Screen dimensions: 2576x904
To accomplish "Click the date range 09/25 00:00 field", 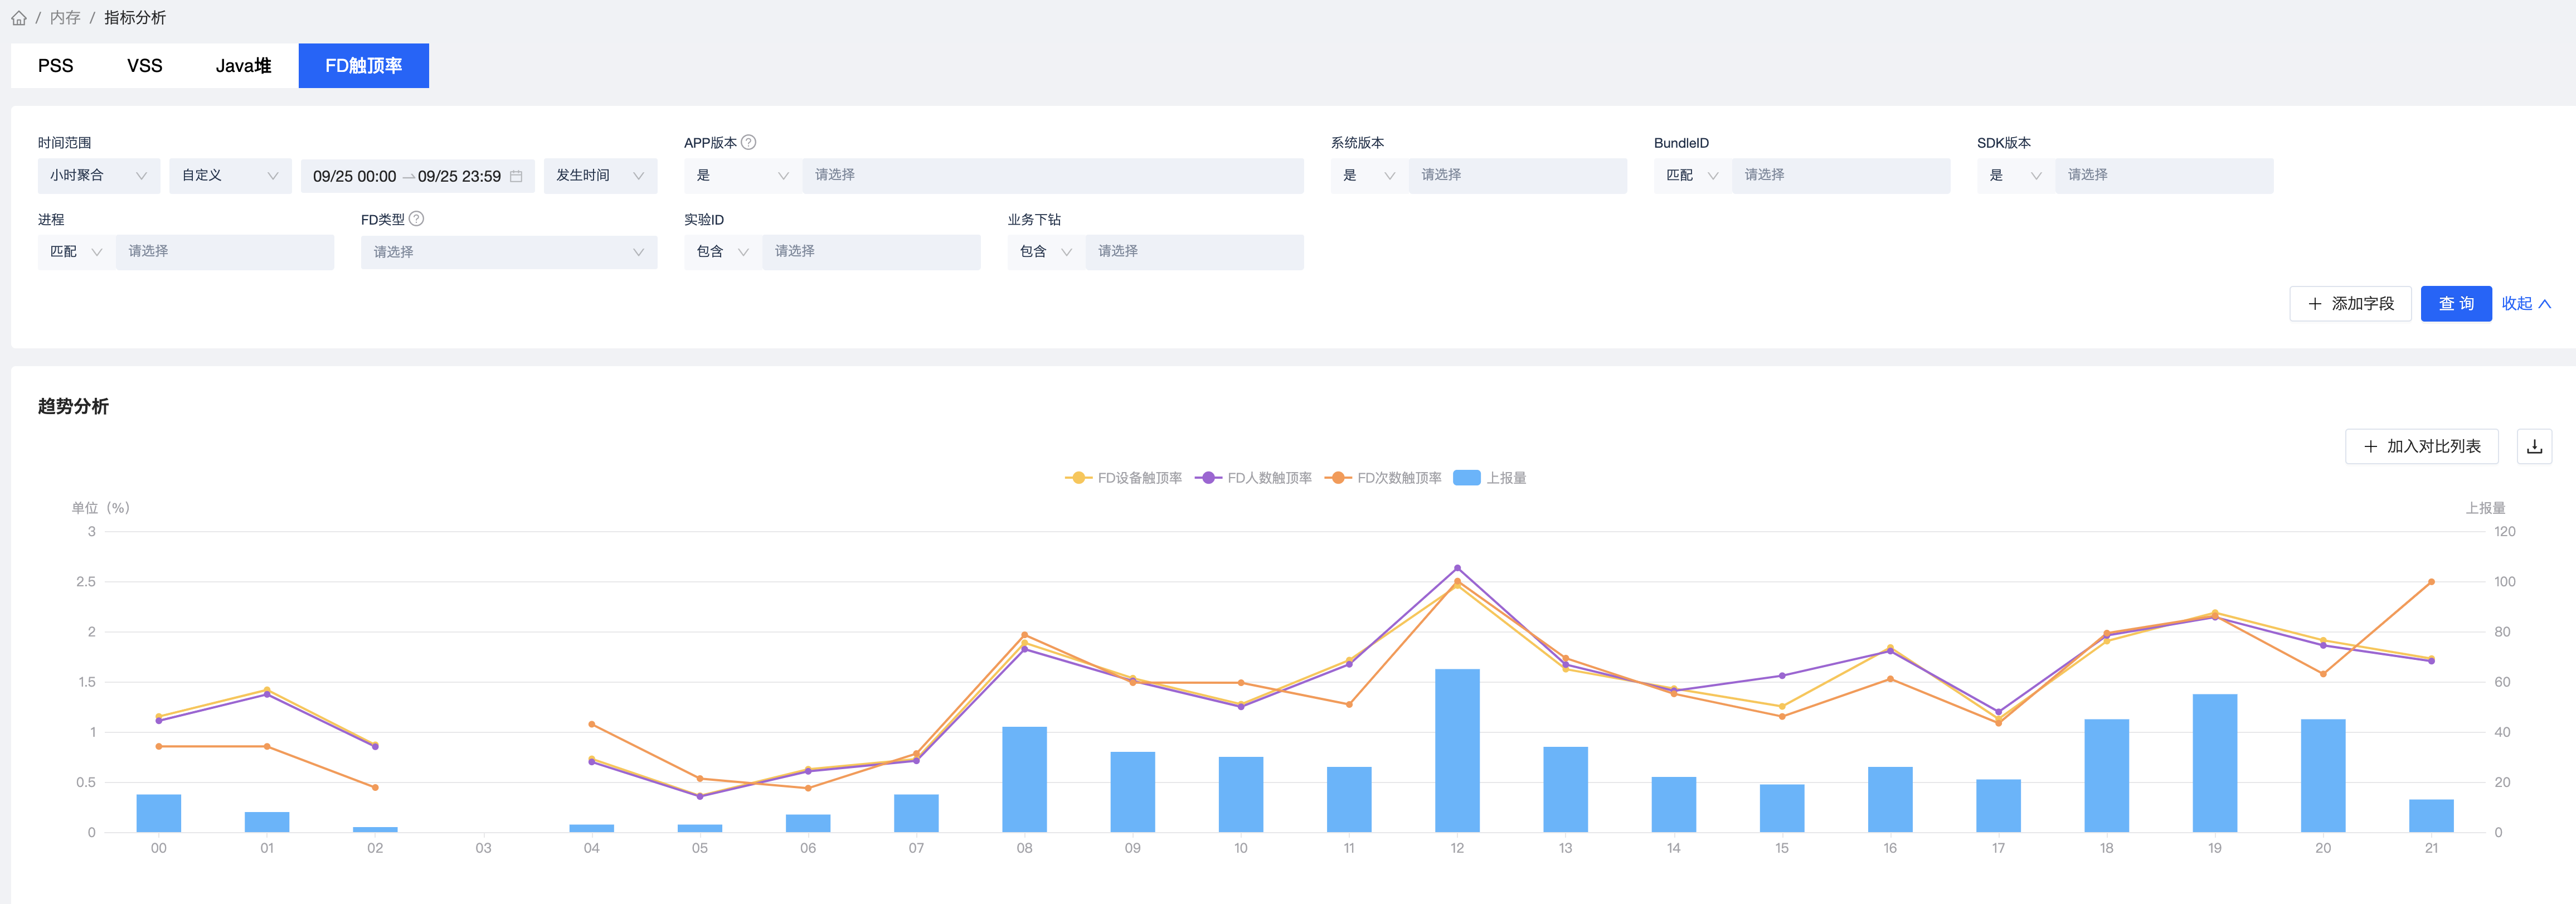I will [x=355, y=177].
